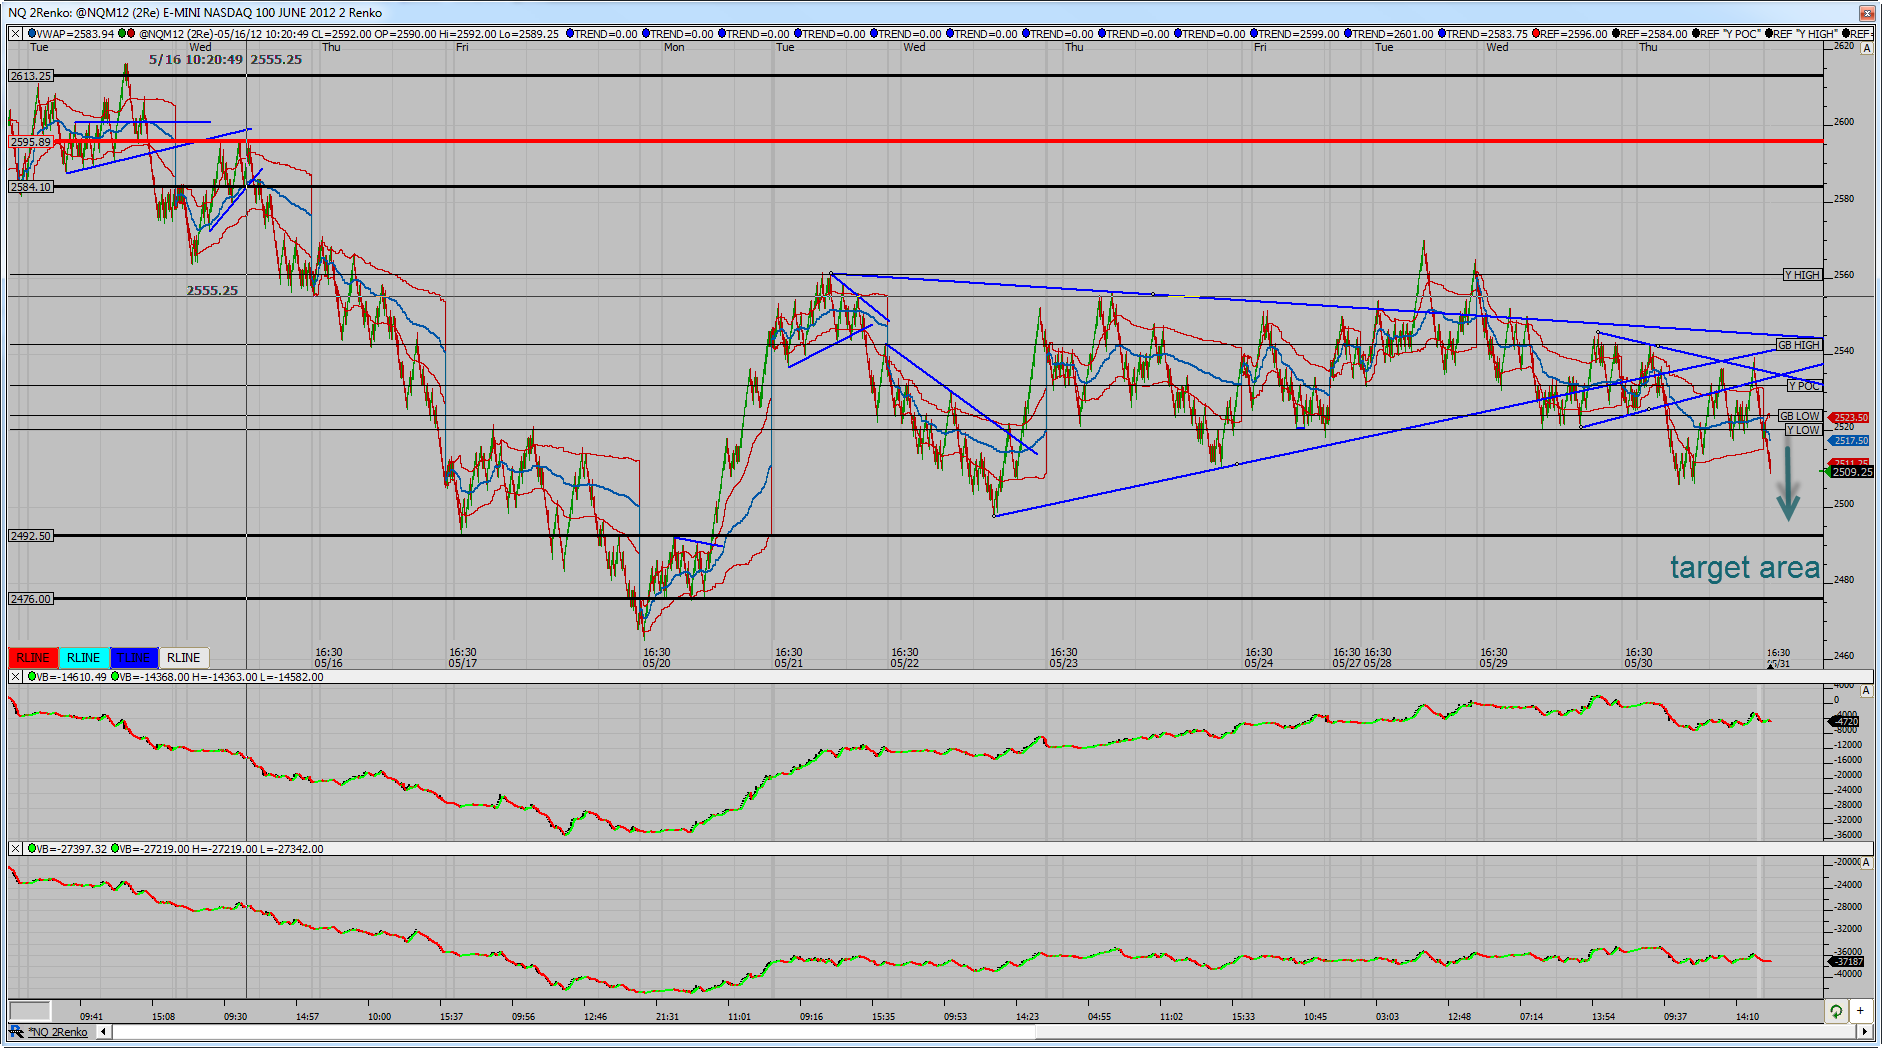Toggle autoscale 'A' on the main price scale
This screenshot has width=1882, height=1048.
pyautogui.click(x=1866, y=48)
